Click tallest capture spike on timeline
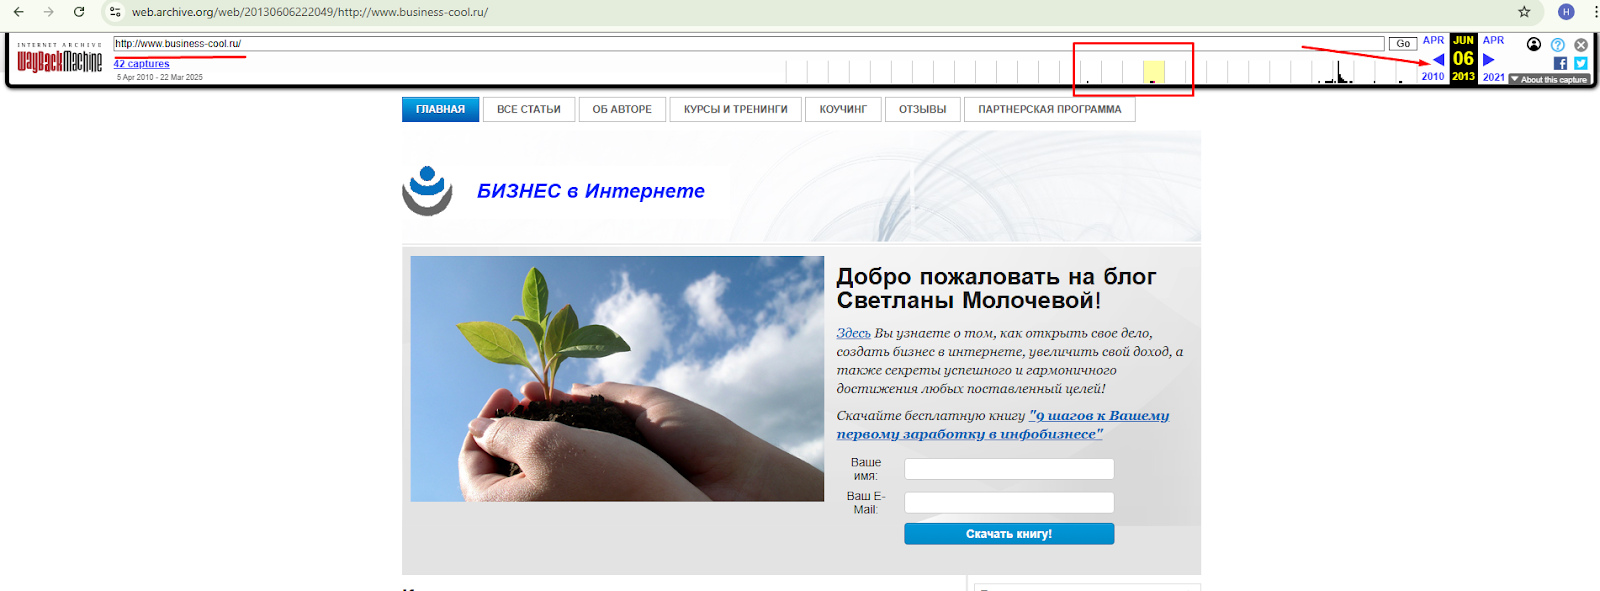The width and height of the screenshot is (1600, 591). [x=1338, y=72]
